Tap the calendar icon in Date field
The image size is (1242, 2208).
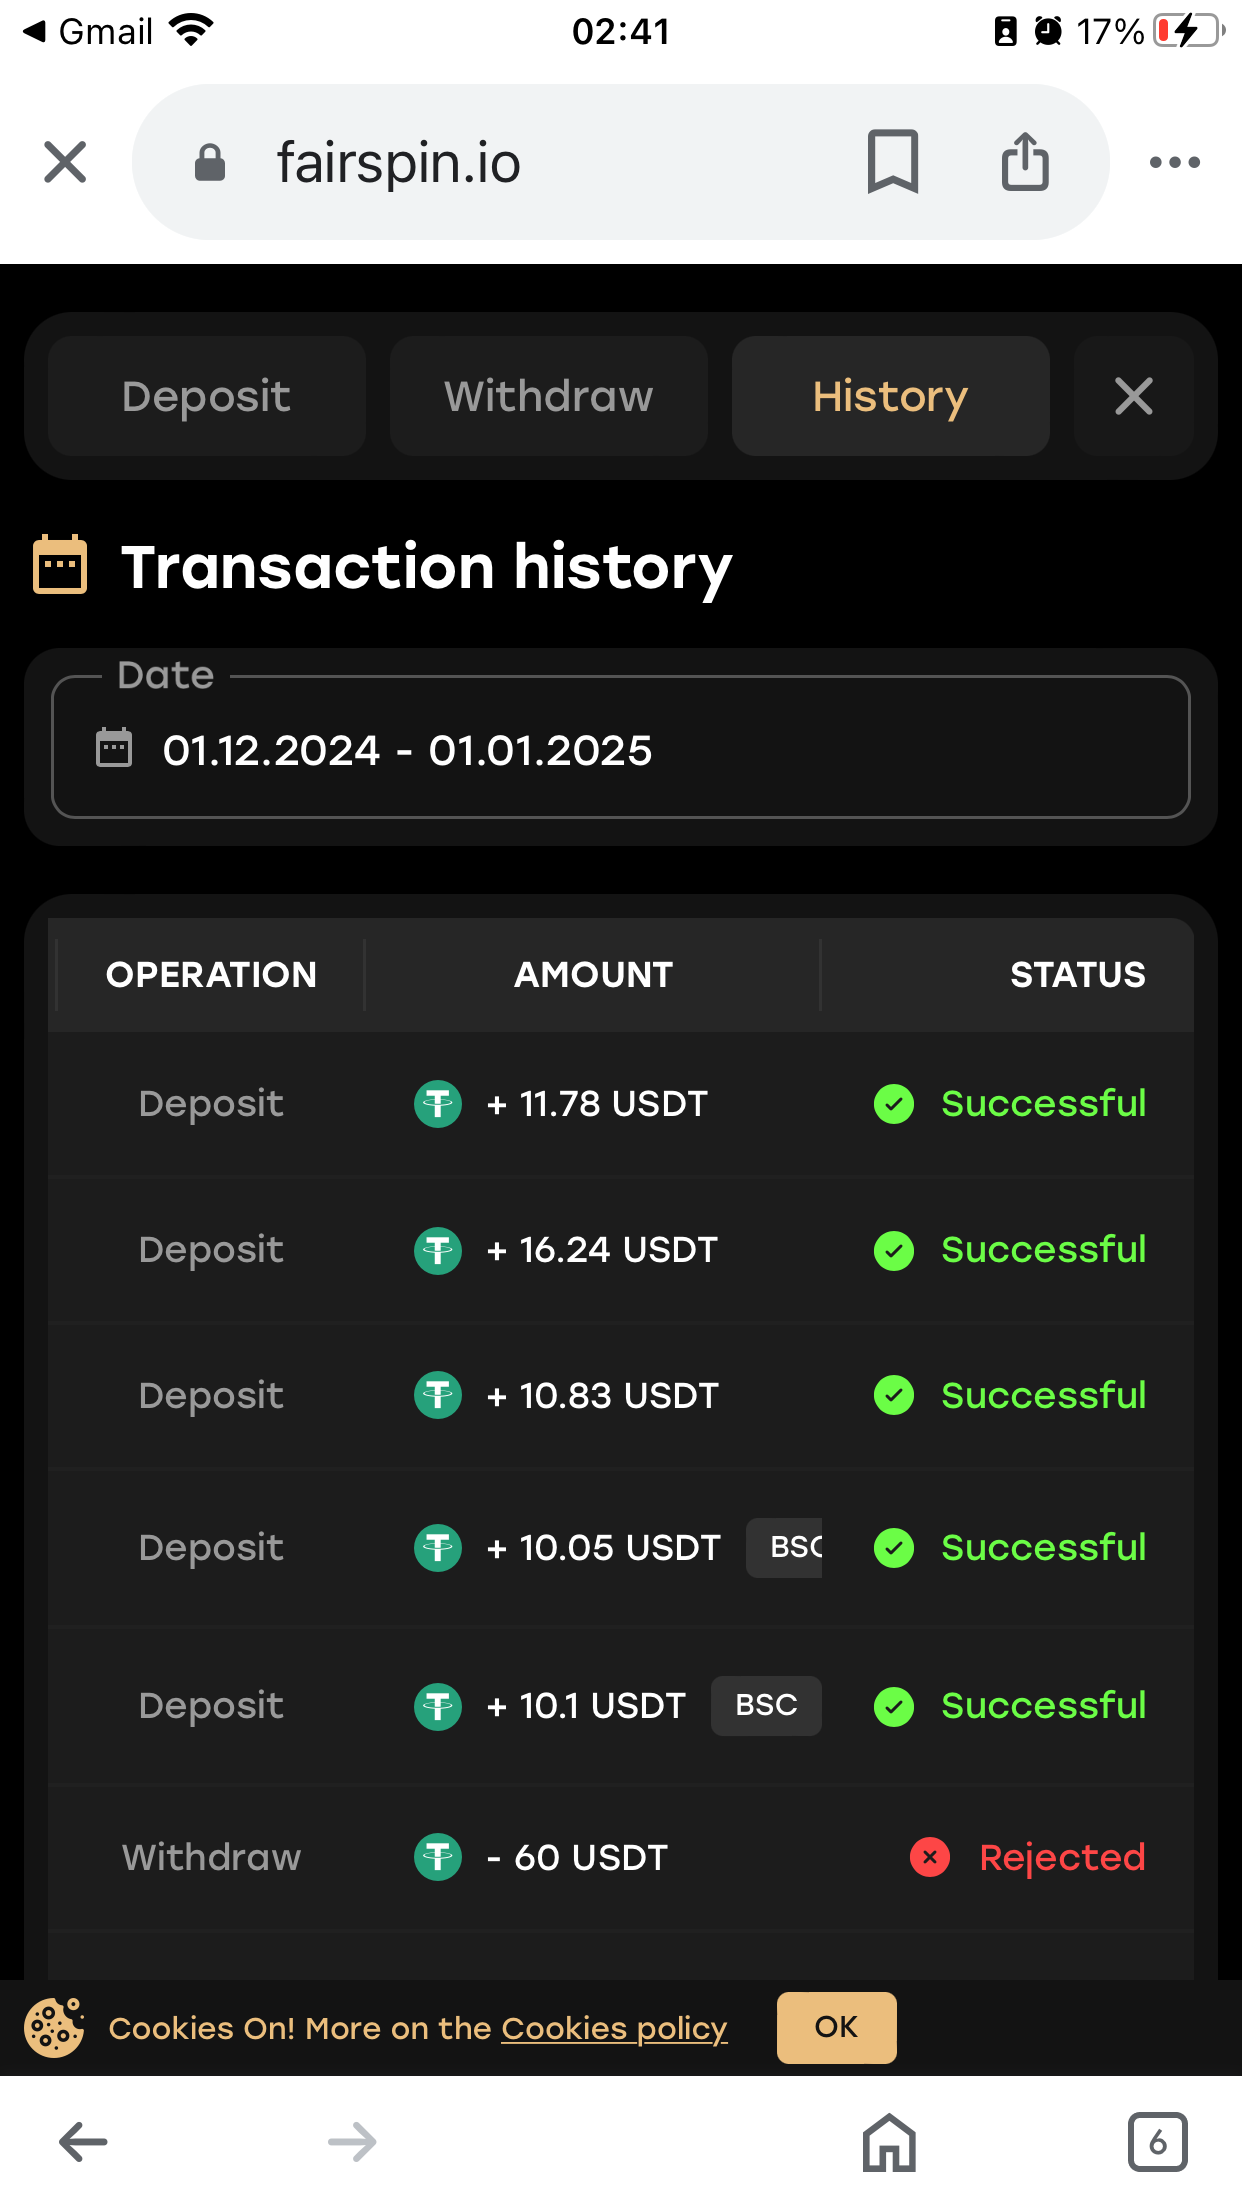[x=114, y=748]
